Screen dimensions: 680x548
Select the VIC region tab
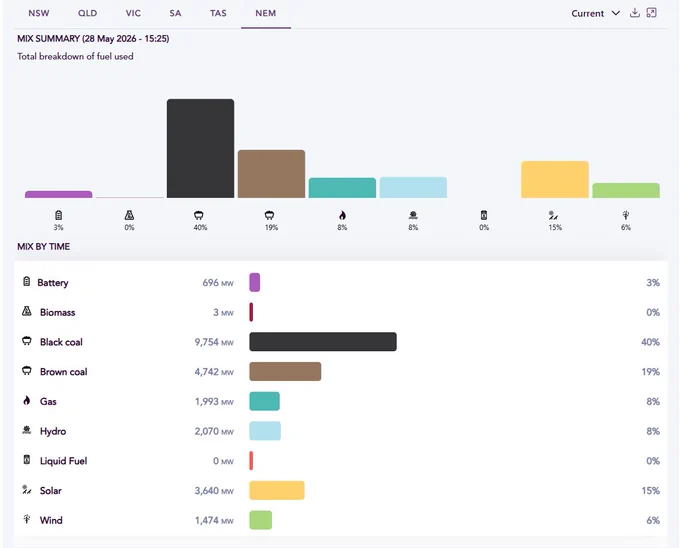(x=133, y=13)
